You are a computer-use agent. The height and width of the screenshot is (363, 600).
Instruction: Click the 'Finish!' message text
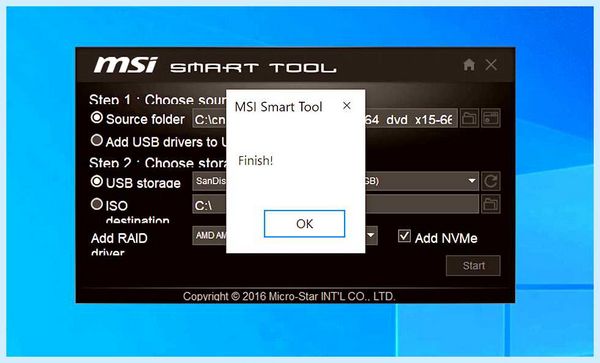pos(255,161)
